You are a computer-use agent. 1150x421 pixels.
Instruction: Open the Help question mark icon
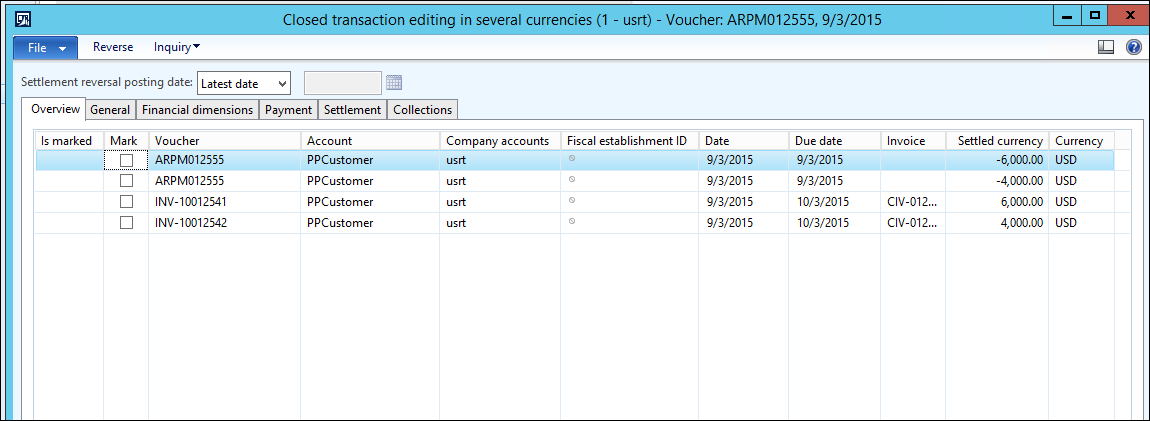(x=1133, y=47)
